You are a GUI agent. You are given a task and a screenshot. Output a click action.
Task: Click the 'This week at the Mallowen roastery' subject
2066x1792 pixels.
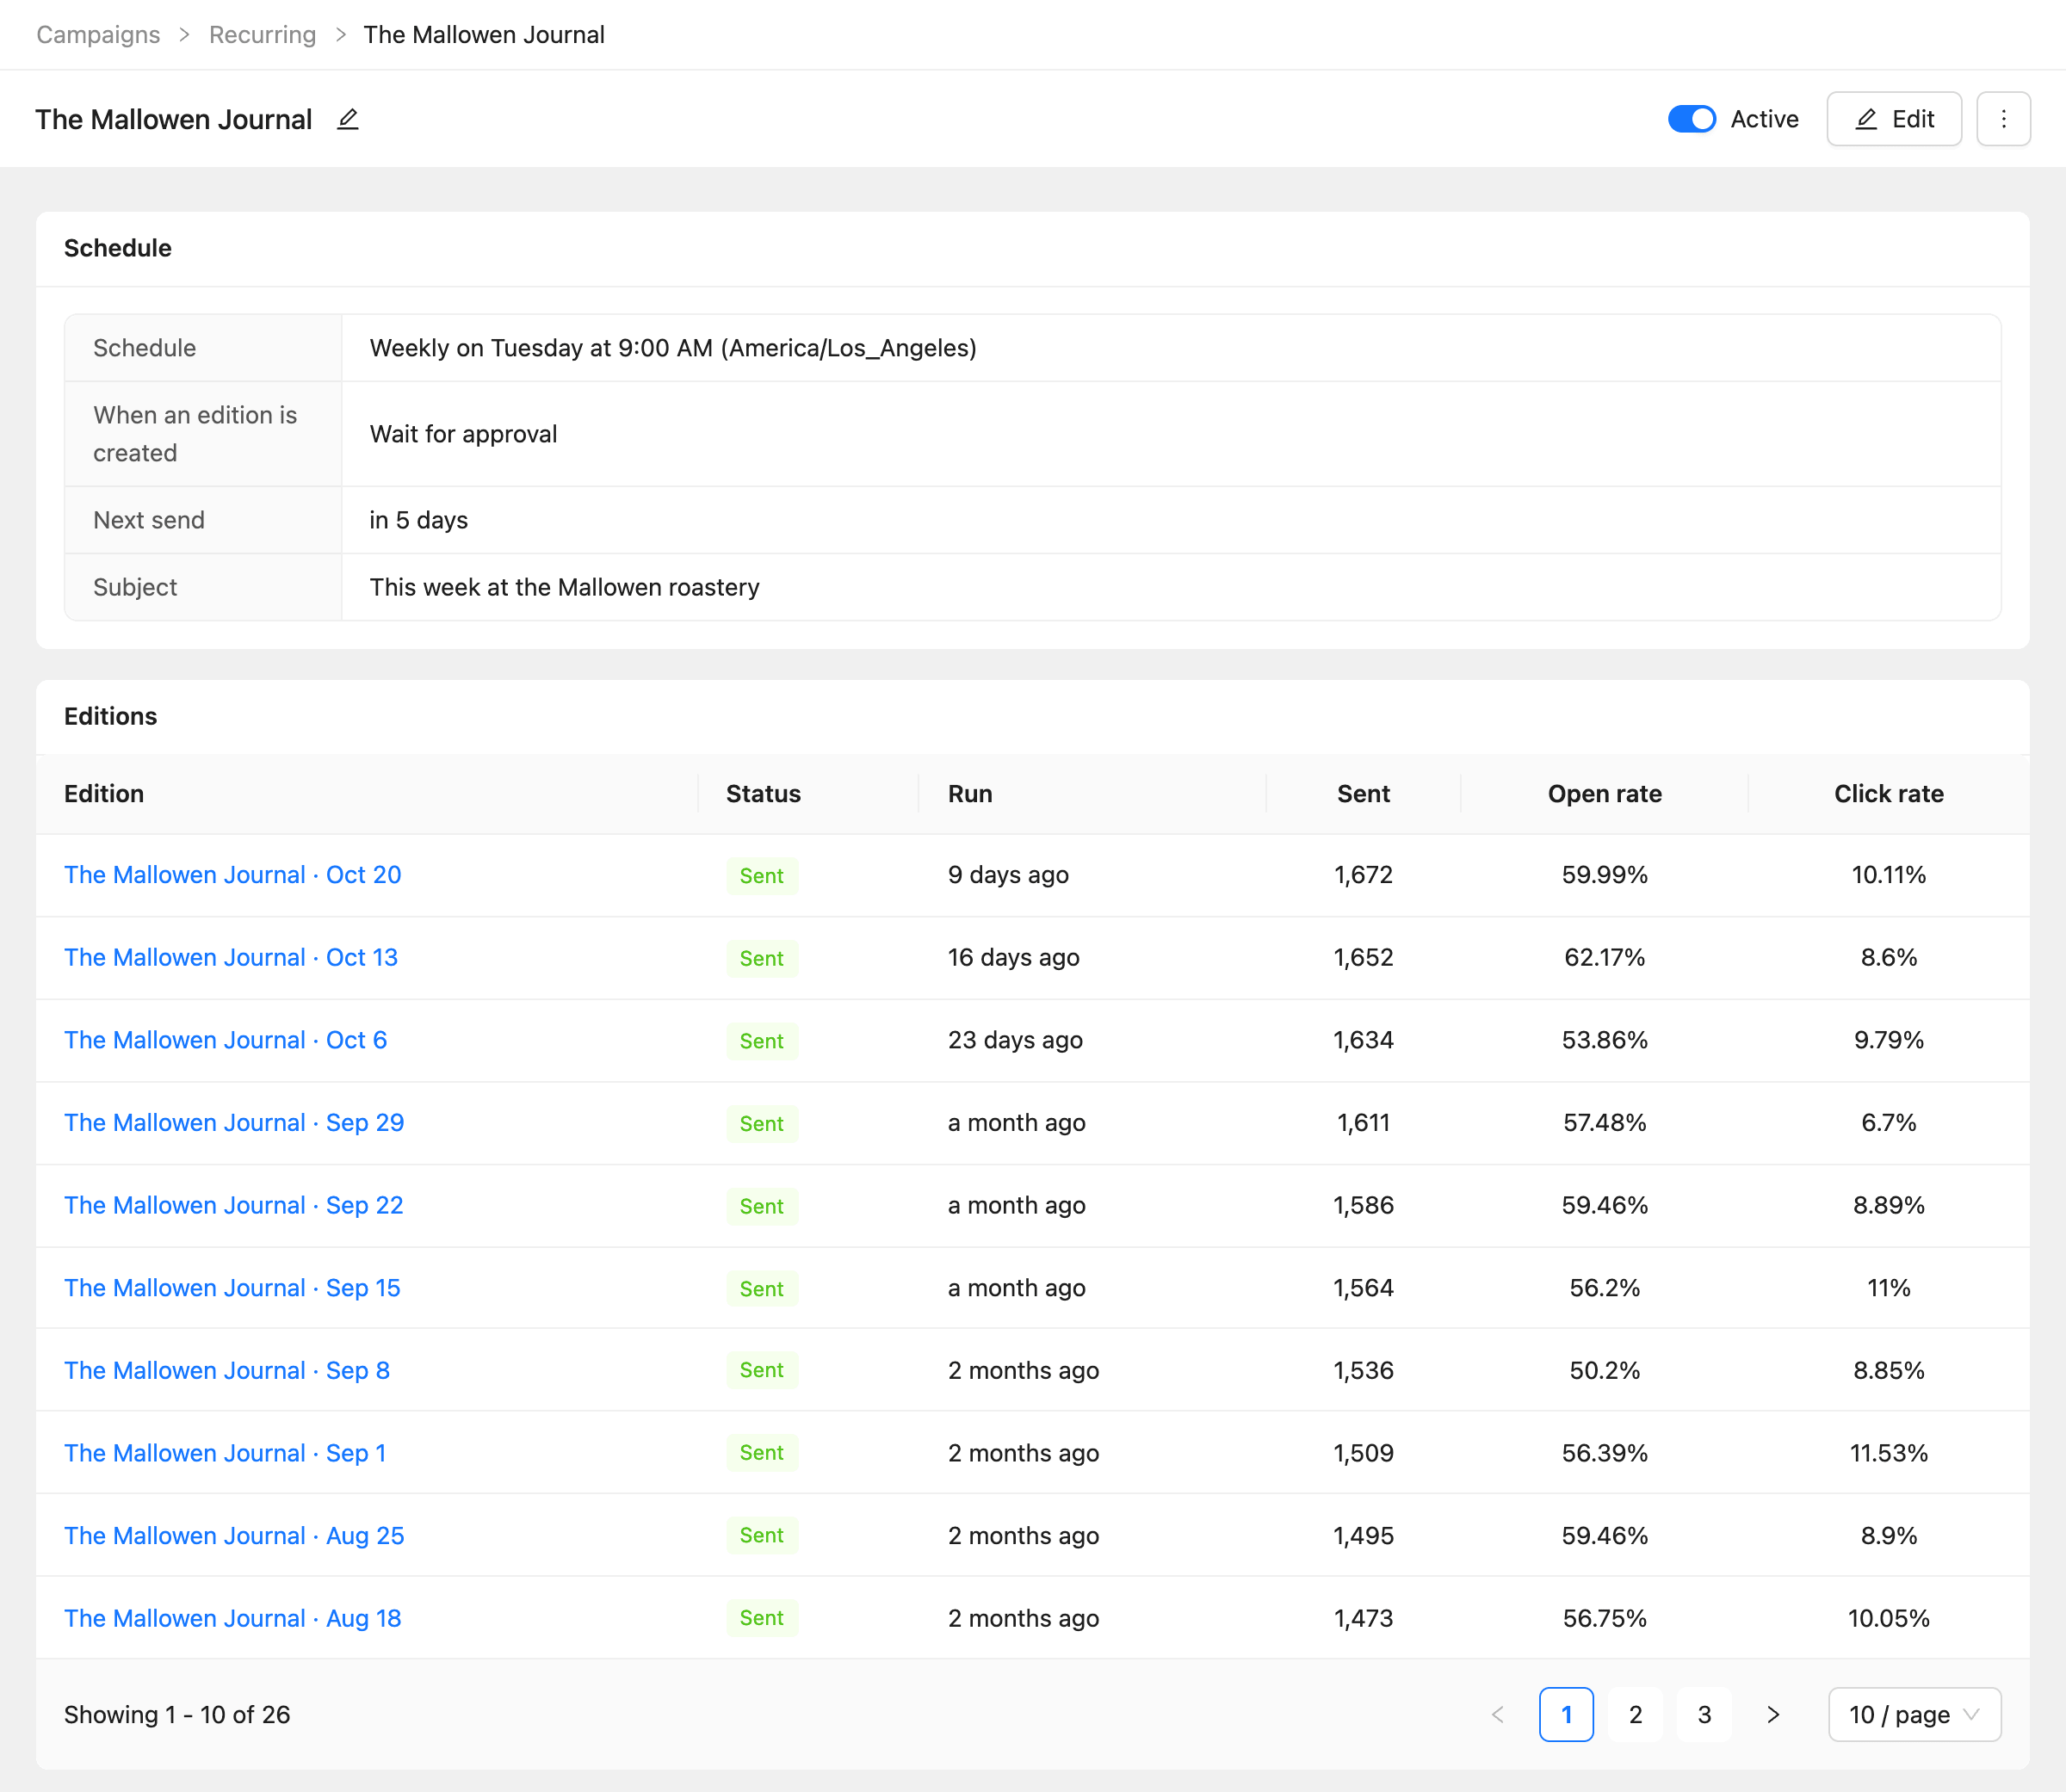coord(564,587)
